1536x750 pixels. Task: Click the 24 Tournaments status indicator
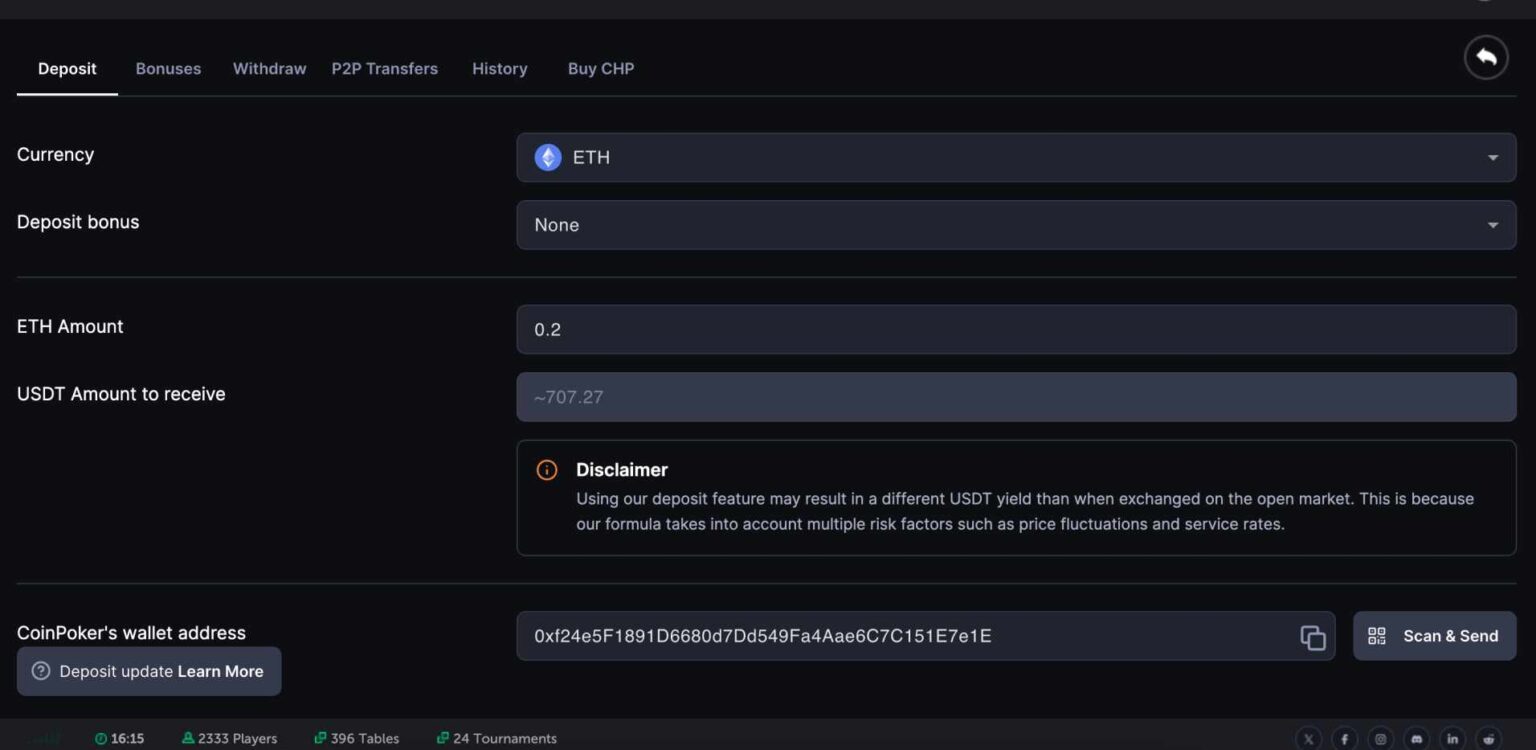point(497,739)
